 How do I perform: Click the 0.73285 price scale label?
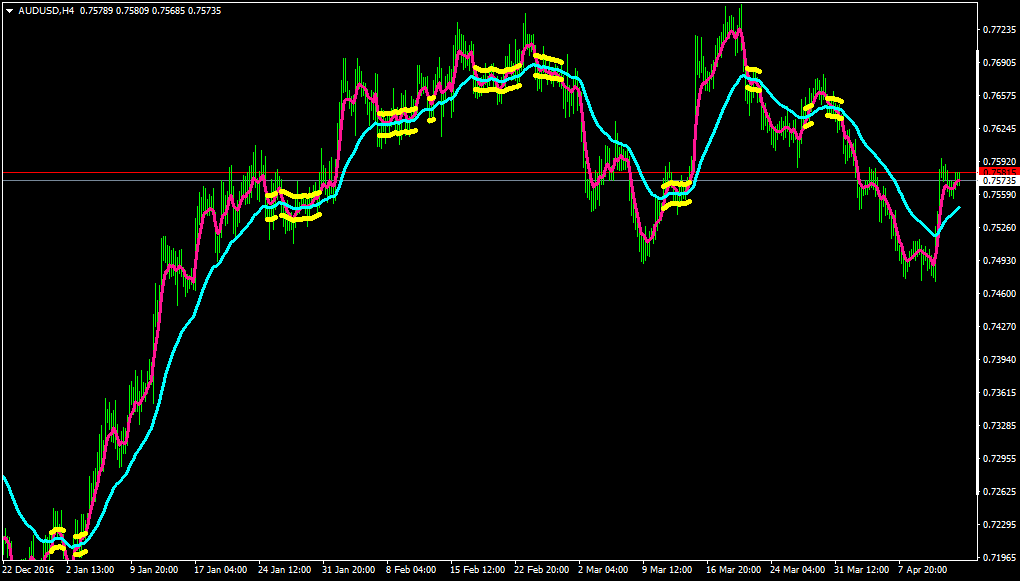pos(999,426)
